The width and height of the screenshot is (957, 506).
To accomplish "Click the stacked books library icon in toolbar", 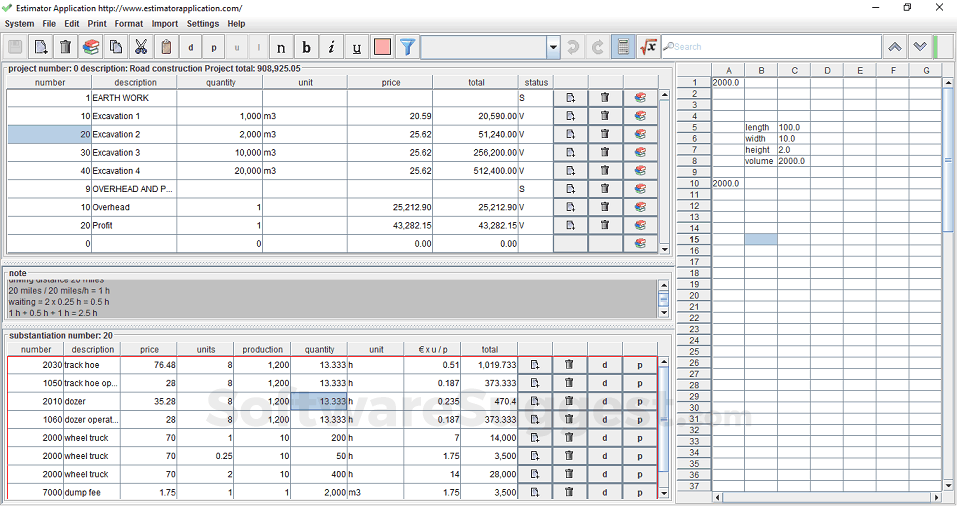I will (91, 47).
